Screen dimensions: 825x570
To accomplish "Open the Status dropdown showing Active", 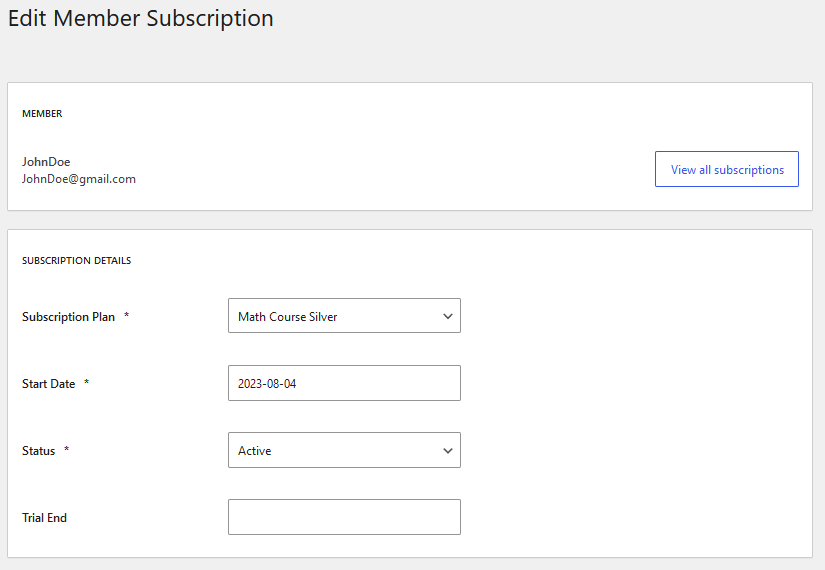I will [344, 450].
